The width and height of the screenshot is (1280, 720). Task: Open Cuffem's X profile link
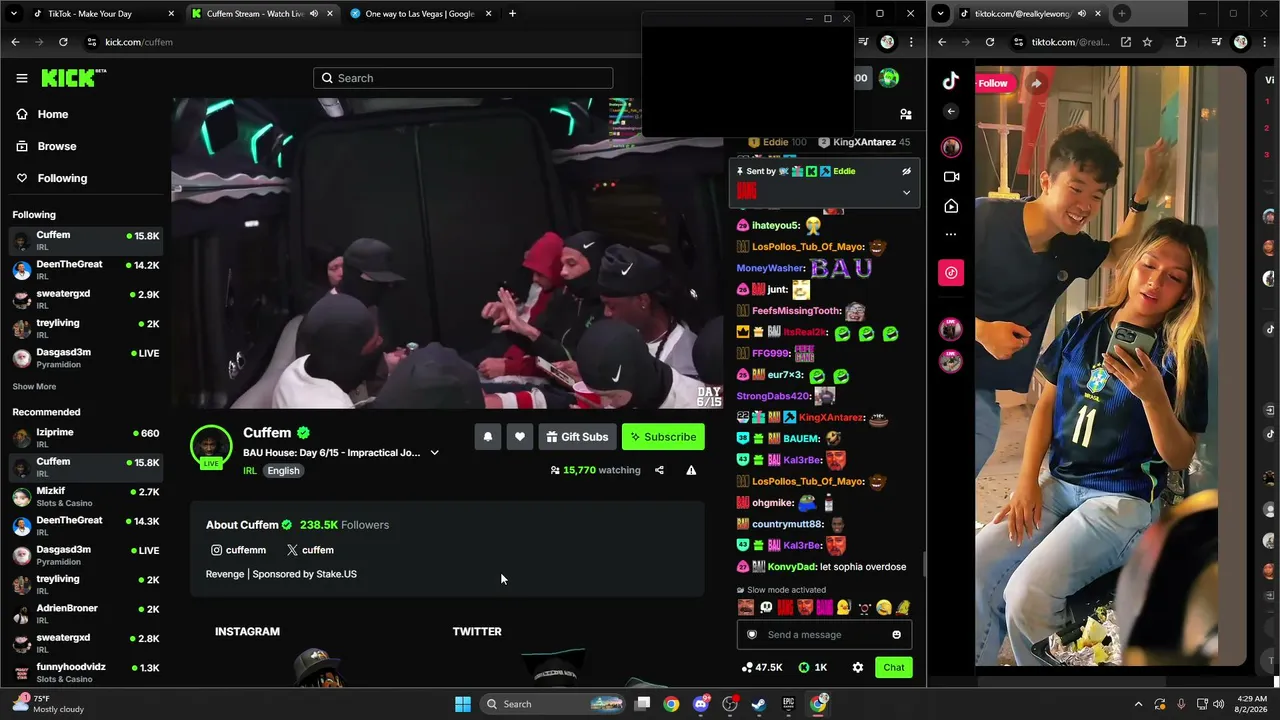pos(310,550)
